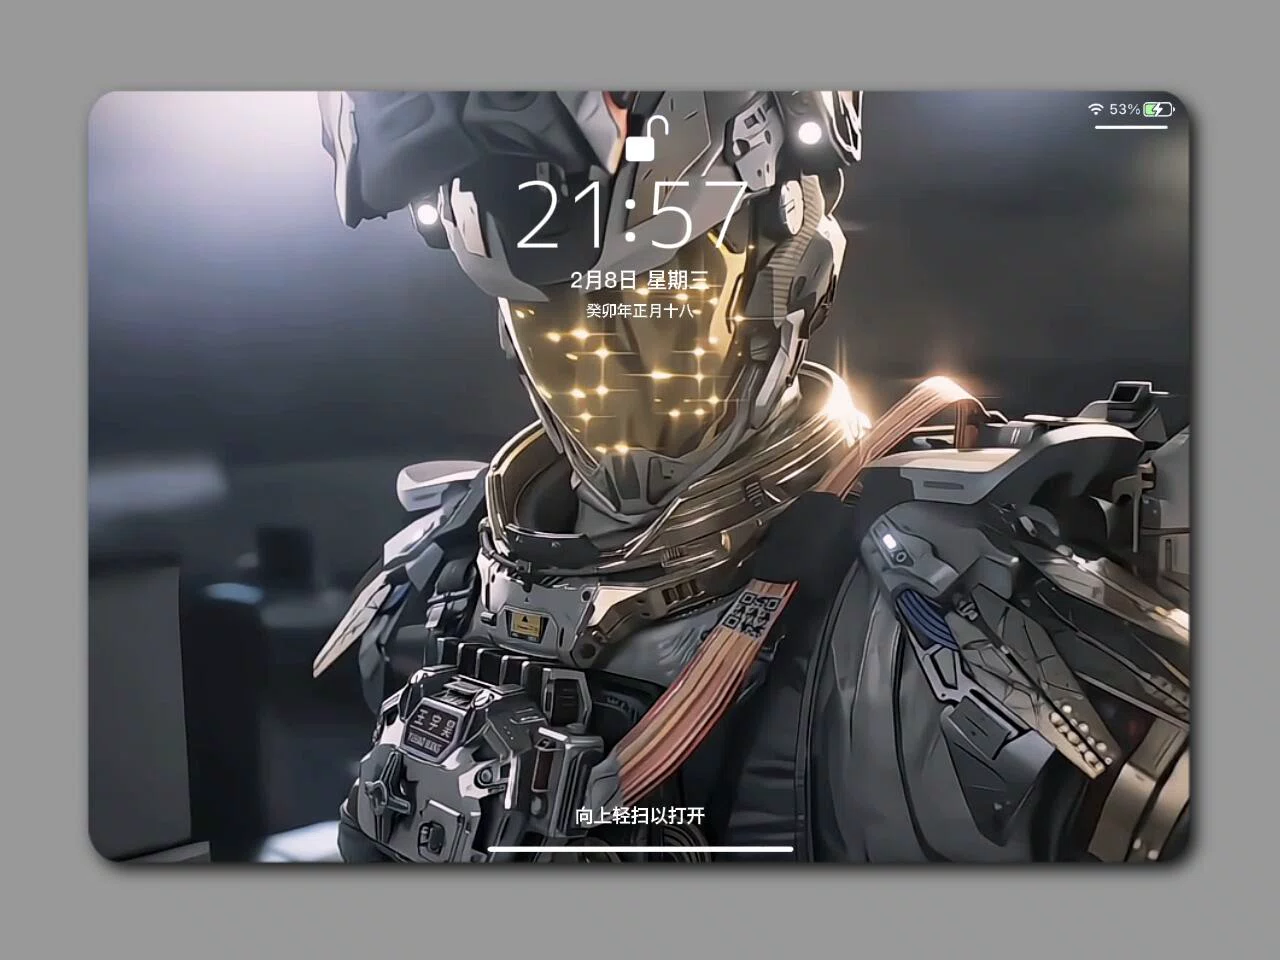Tap the 向上轻扫以打开 hint text
Viewport: 1280px width, 960px height.
click(x=640, y=816)
